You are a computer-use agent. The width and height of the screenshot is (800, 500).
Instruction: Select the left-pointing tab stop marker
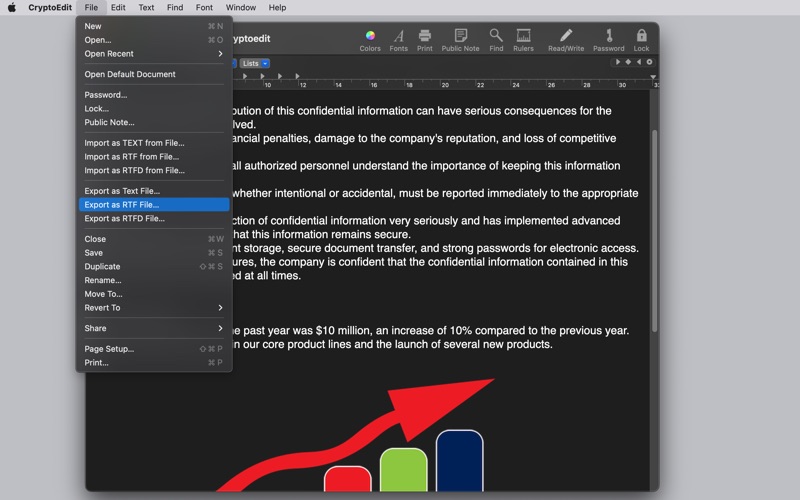coord(639,62)
